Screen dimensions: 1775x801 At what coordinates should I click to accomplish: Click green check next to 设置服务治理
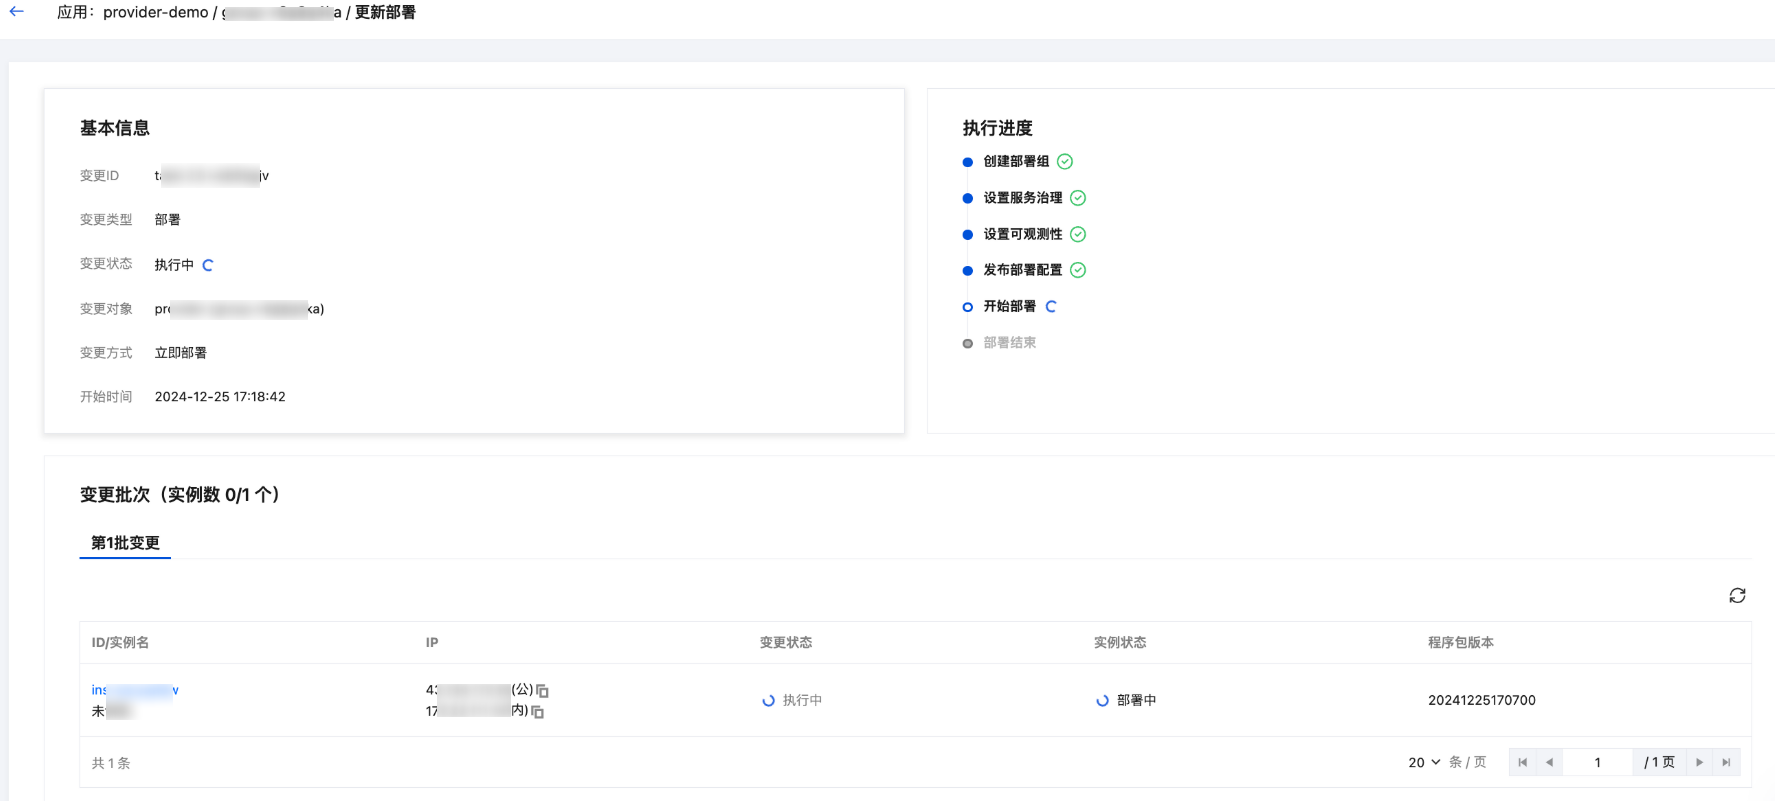(1078, 198)
